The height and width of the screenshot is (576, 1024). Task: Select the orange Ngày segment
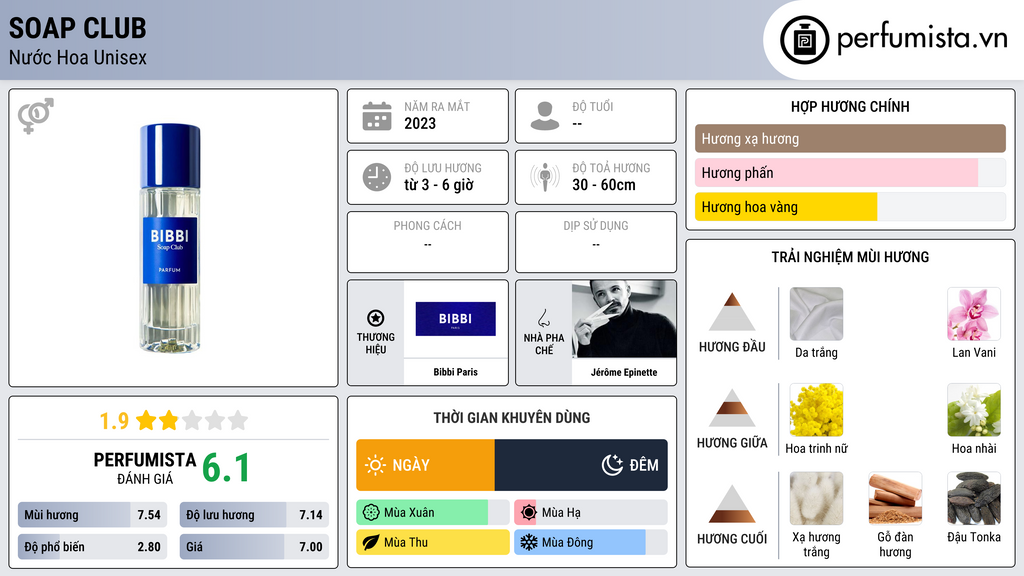pos(426,465)
